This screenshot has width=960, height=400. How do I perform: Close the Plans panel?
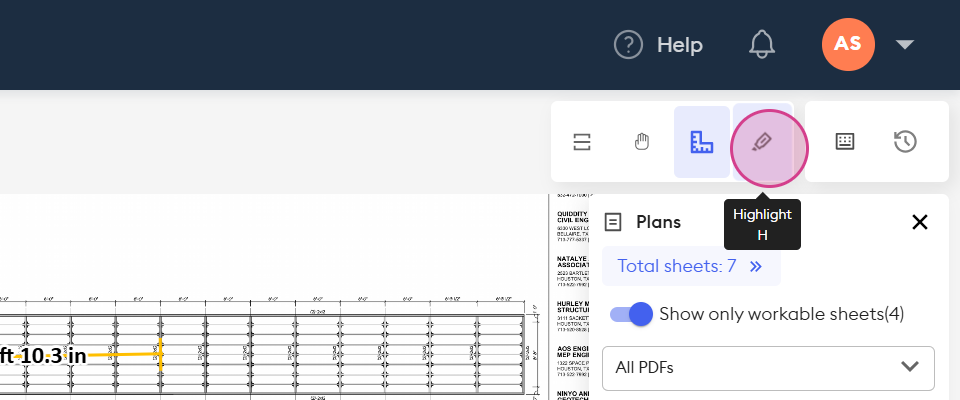coord(920,222)
